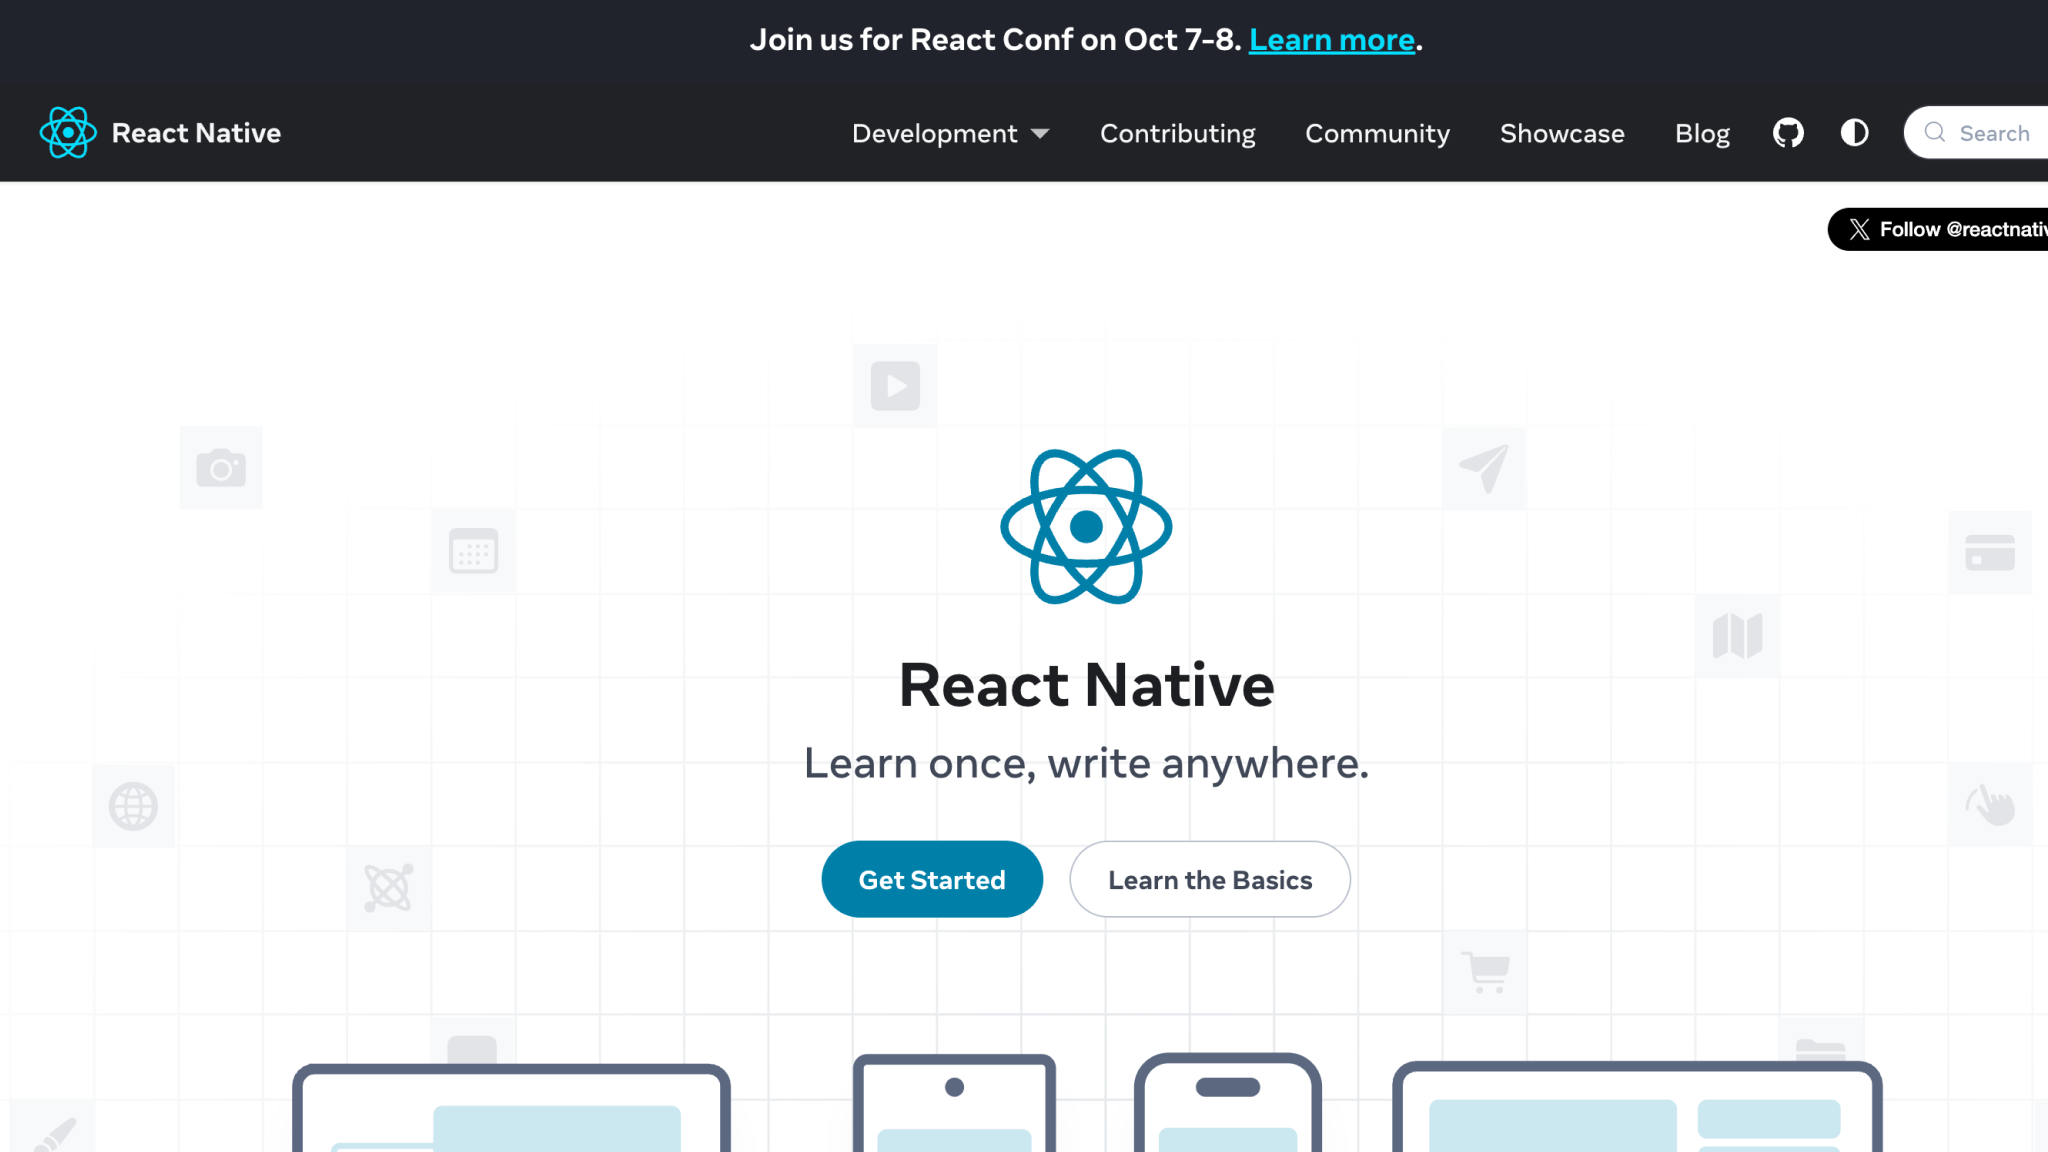Click the React Native atom logo

click(67, 132)
